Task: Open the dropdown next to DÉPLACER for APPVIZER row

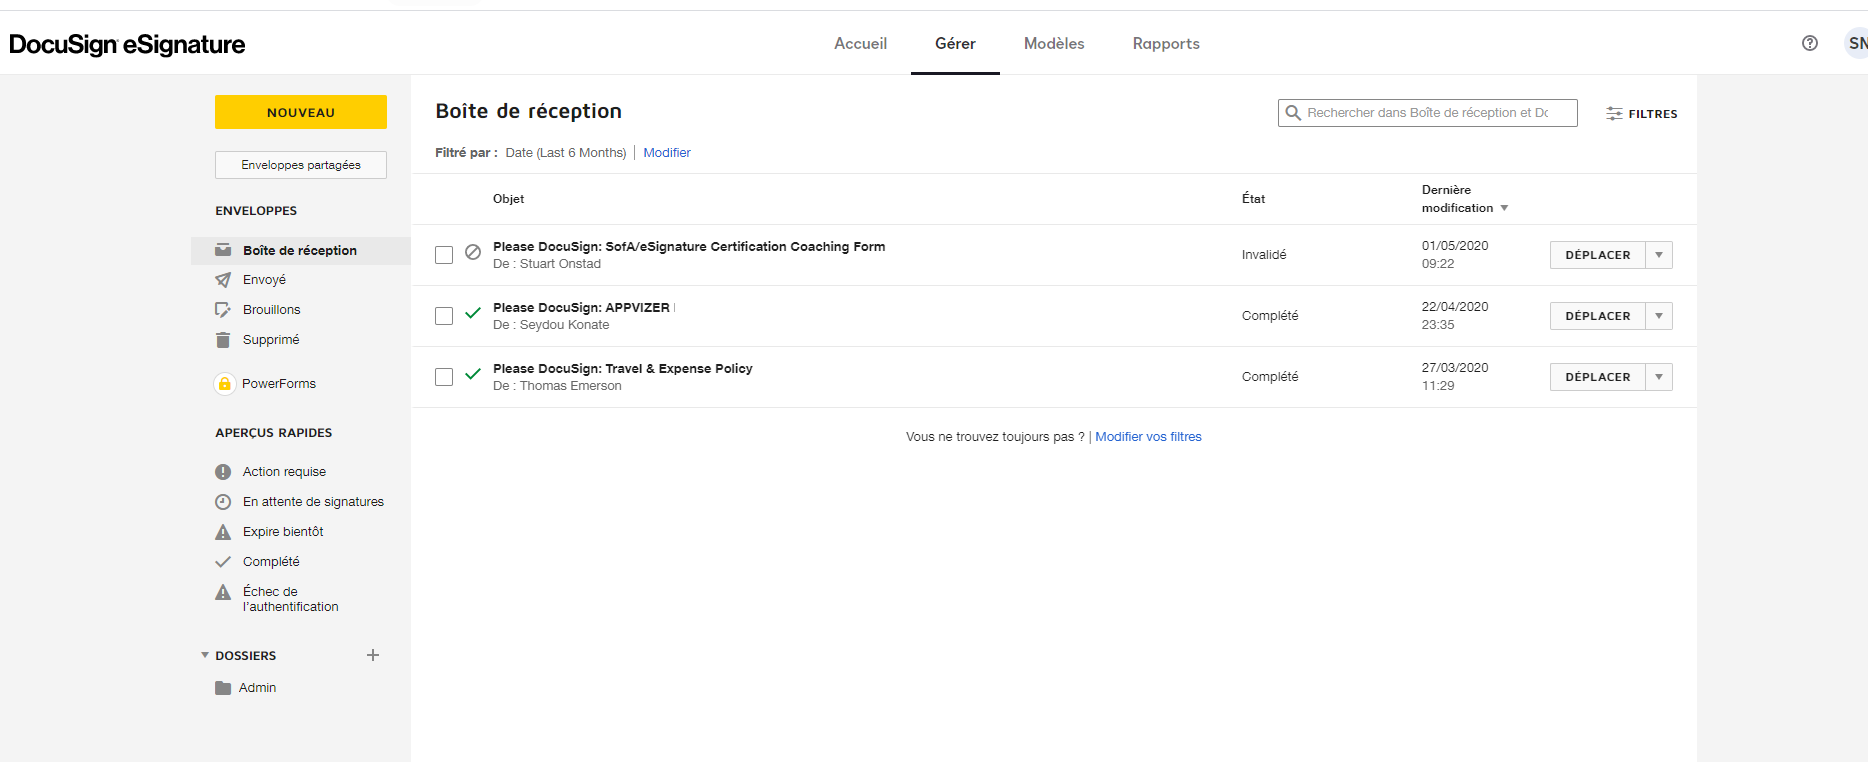Action: 1659,316
